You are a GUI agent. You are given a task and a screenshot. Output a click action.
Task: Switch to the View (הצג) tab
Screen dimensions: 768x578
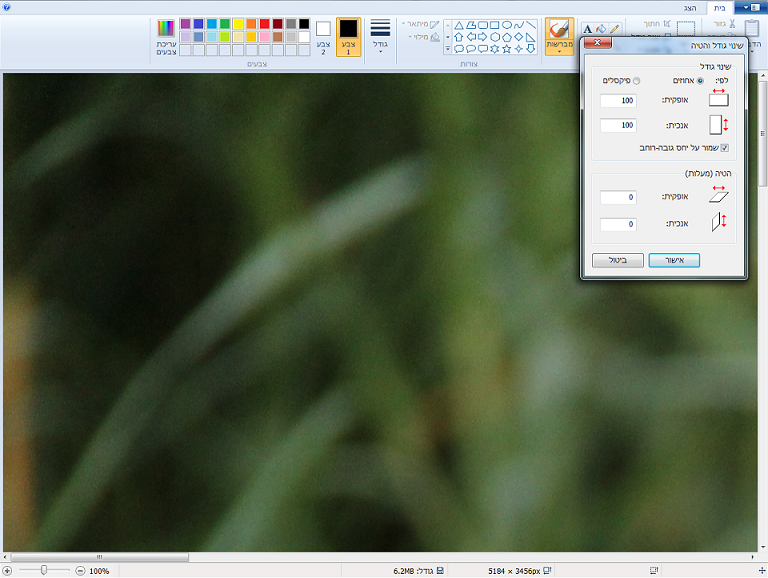[690, 8]
